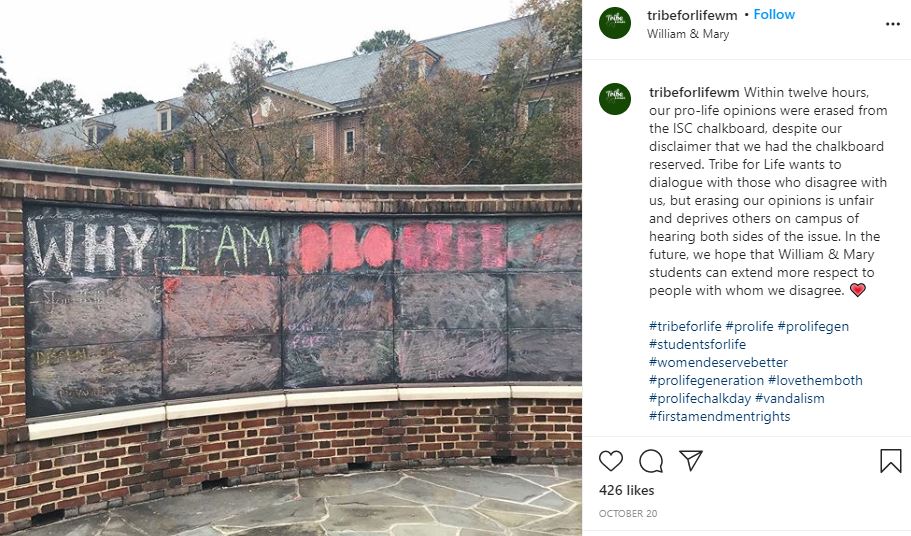Follow the tribeforlifewm account
Image resolution: width=911 pixels, height=536 pixels.
click(774, 15)
